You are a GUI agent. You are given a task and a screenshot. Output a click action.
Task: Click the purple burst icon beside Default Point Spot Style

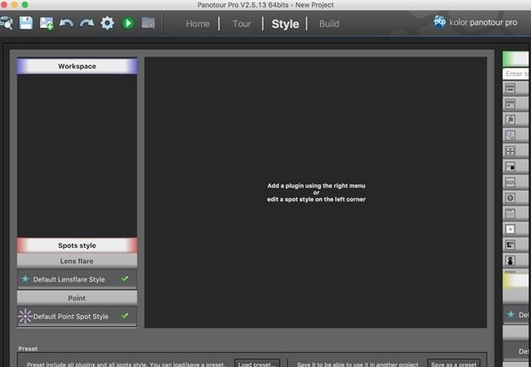pos(25,316)
